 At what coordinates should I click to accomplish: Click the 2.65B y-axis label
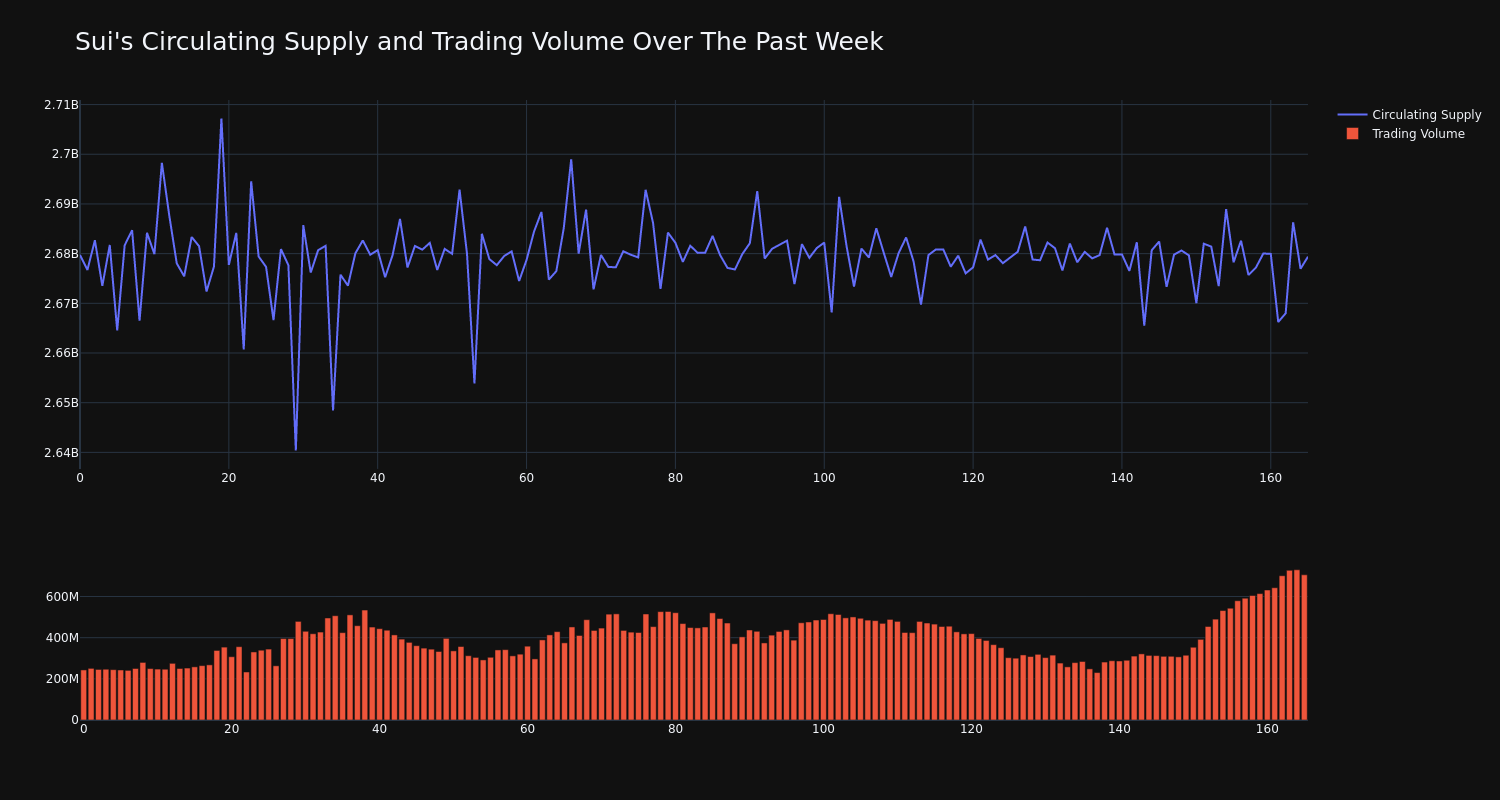(x=61, y=403)
